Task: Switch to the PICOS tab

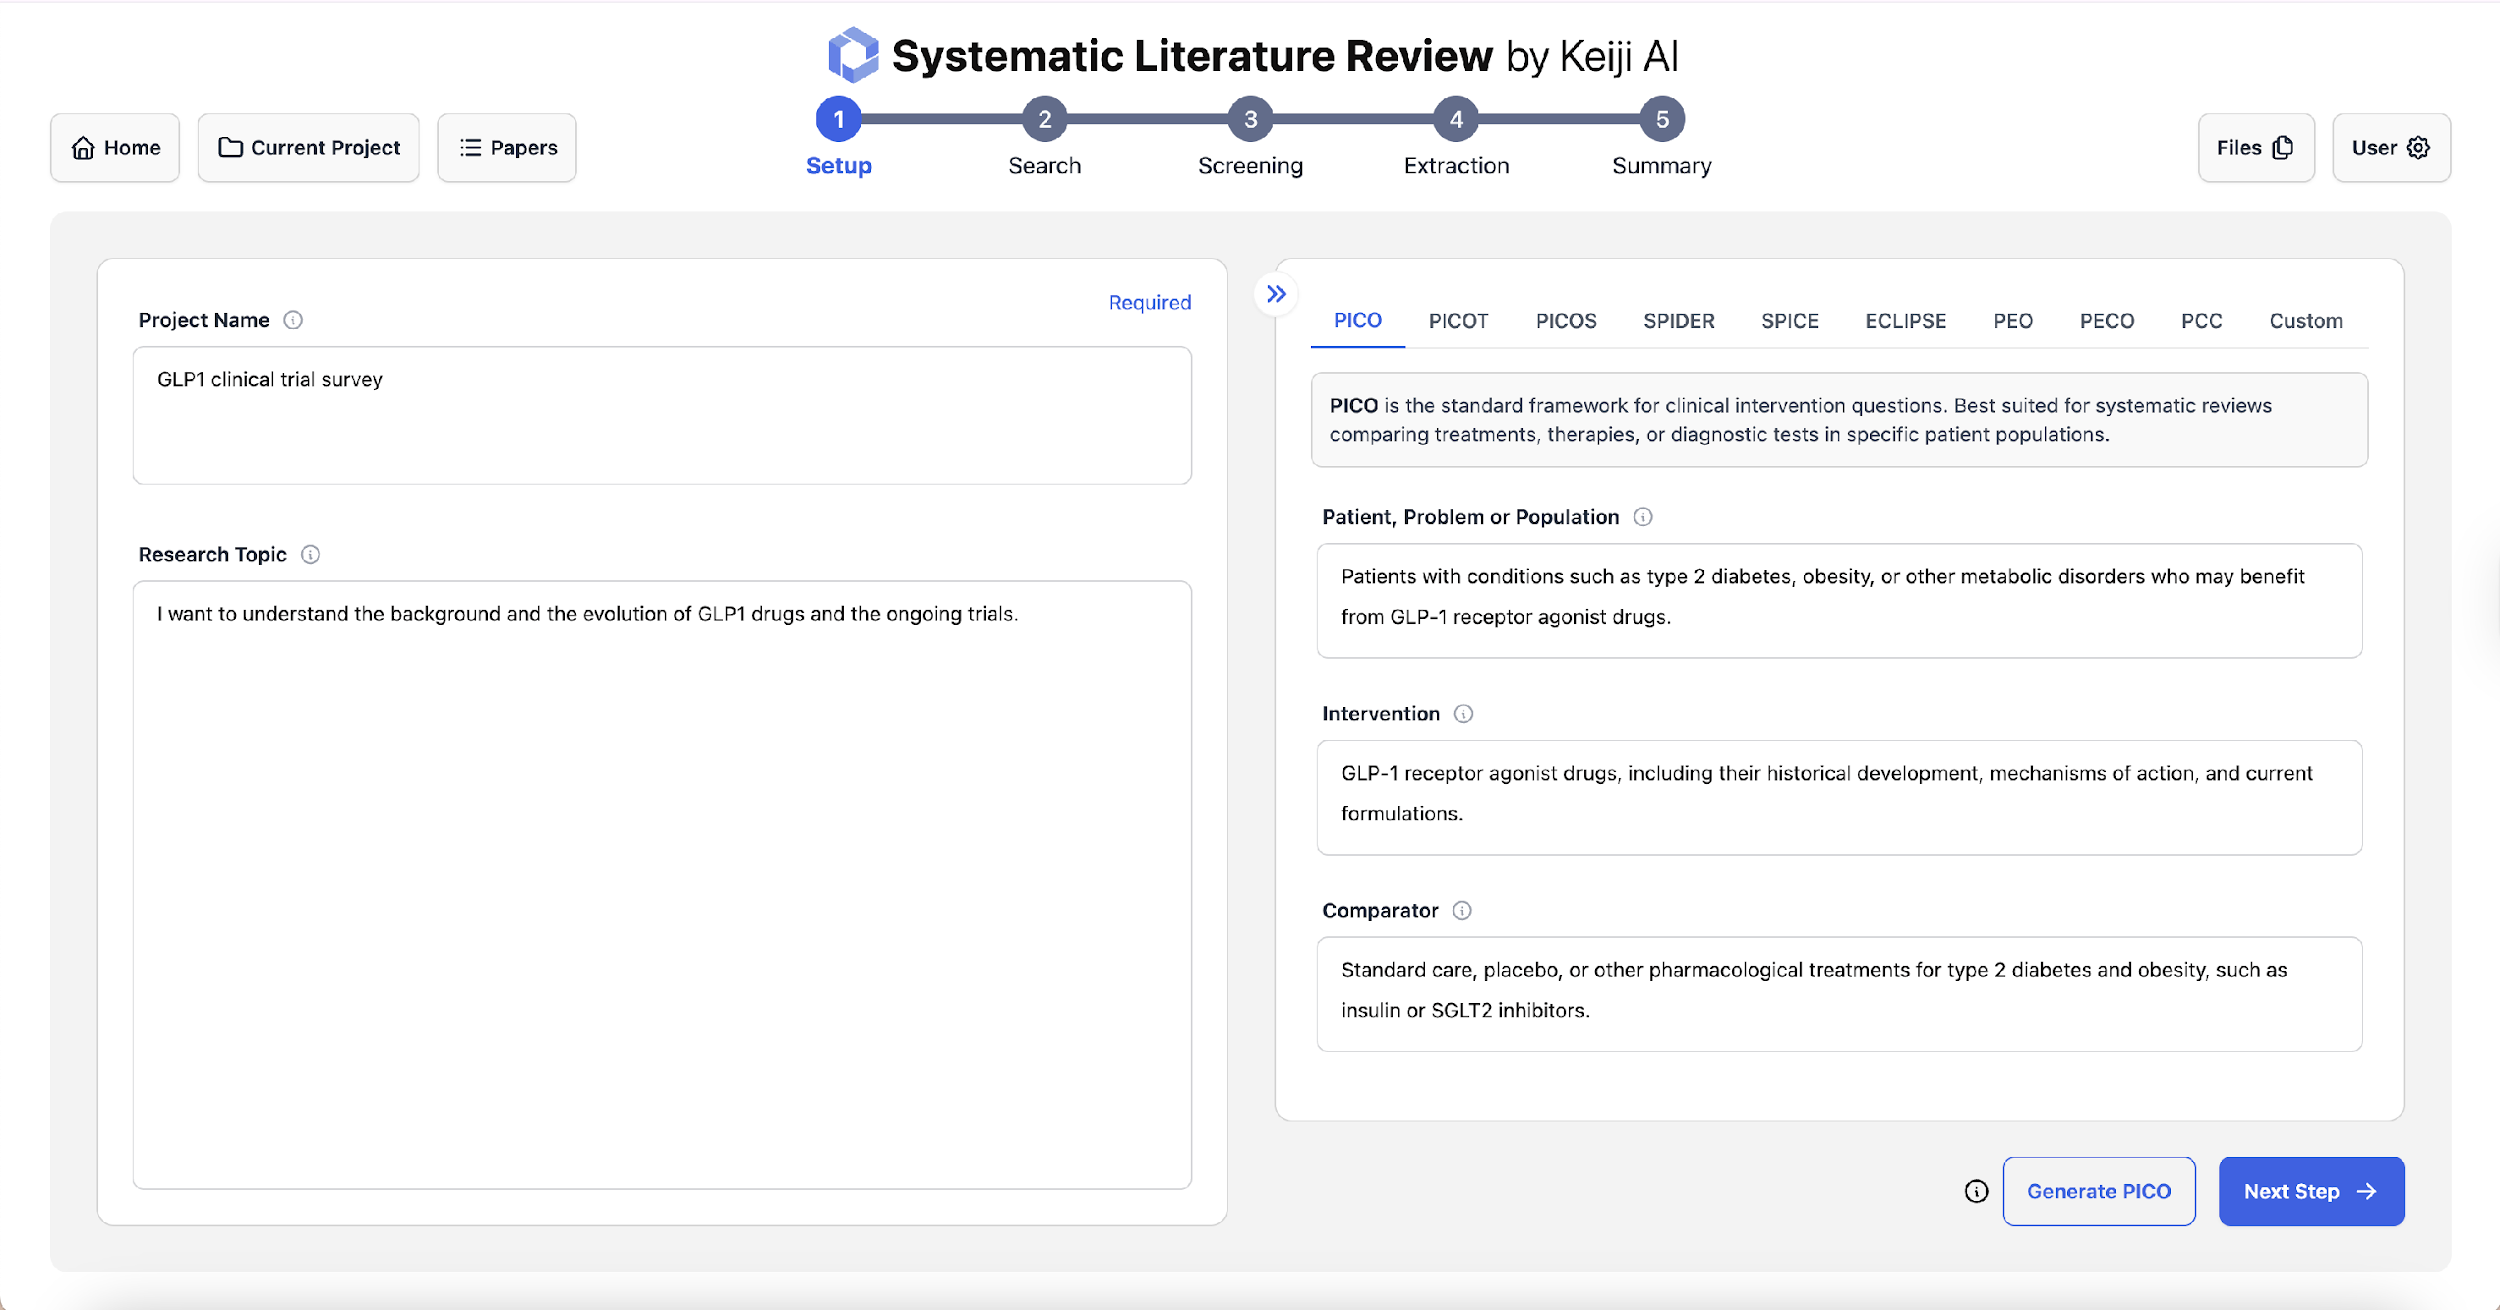Action: [x=1566, y=321]
